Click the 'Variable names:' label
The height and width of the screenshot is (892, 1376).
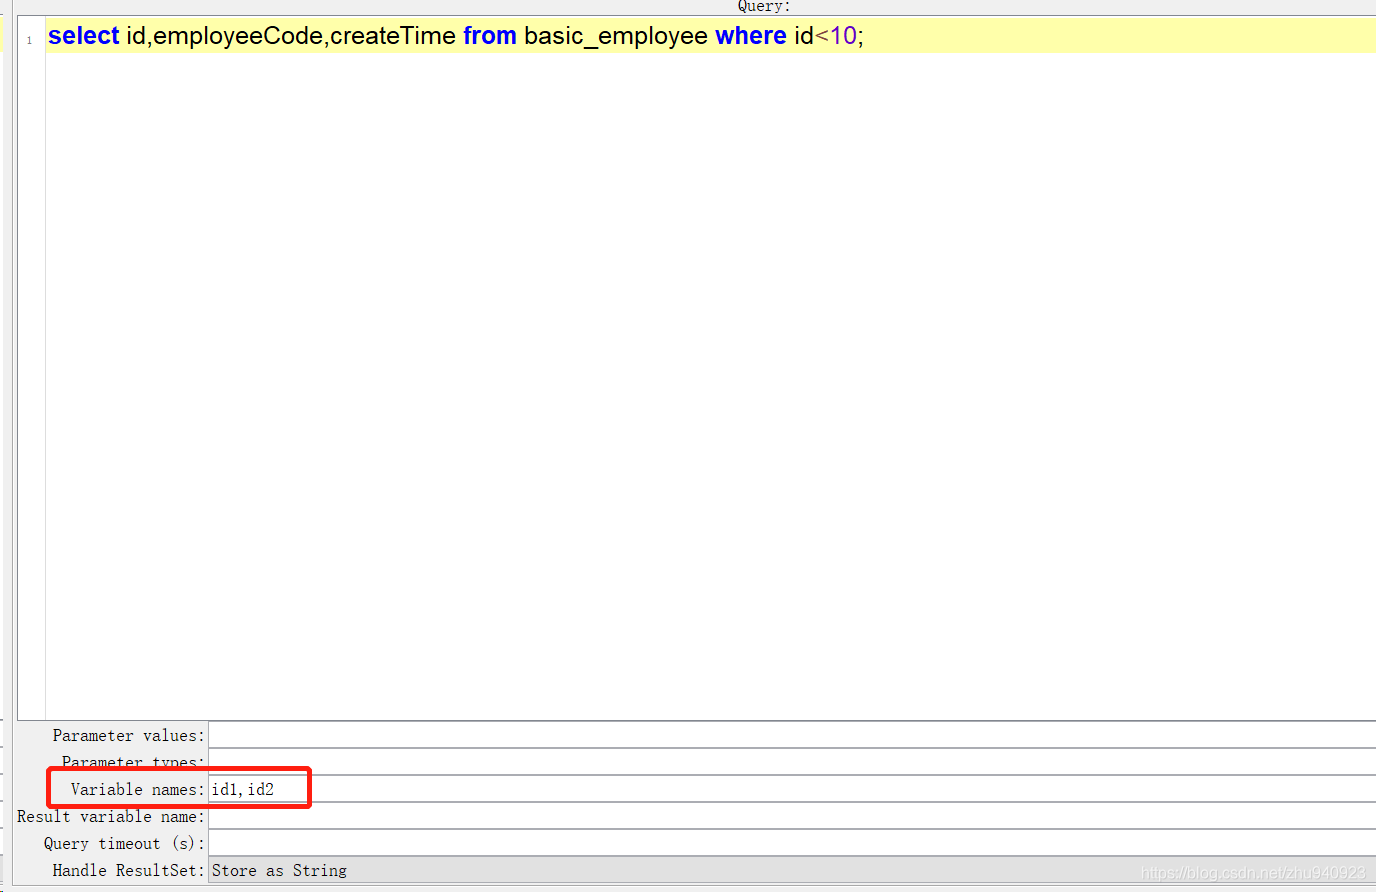[137, 789]
